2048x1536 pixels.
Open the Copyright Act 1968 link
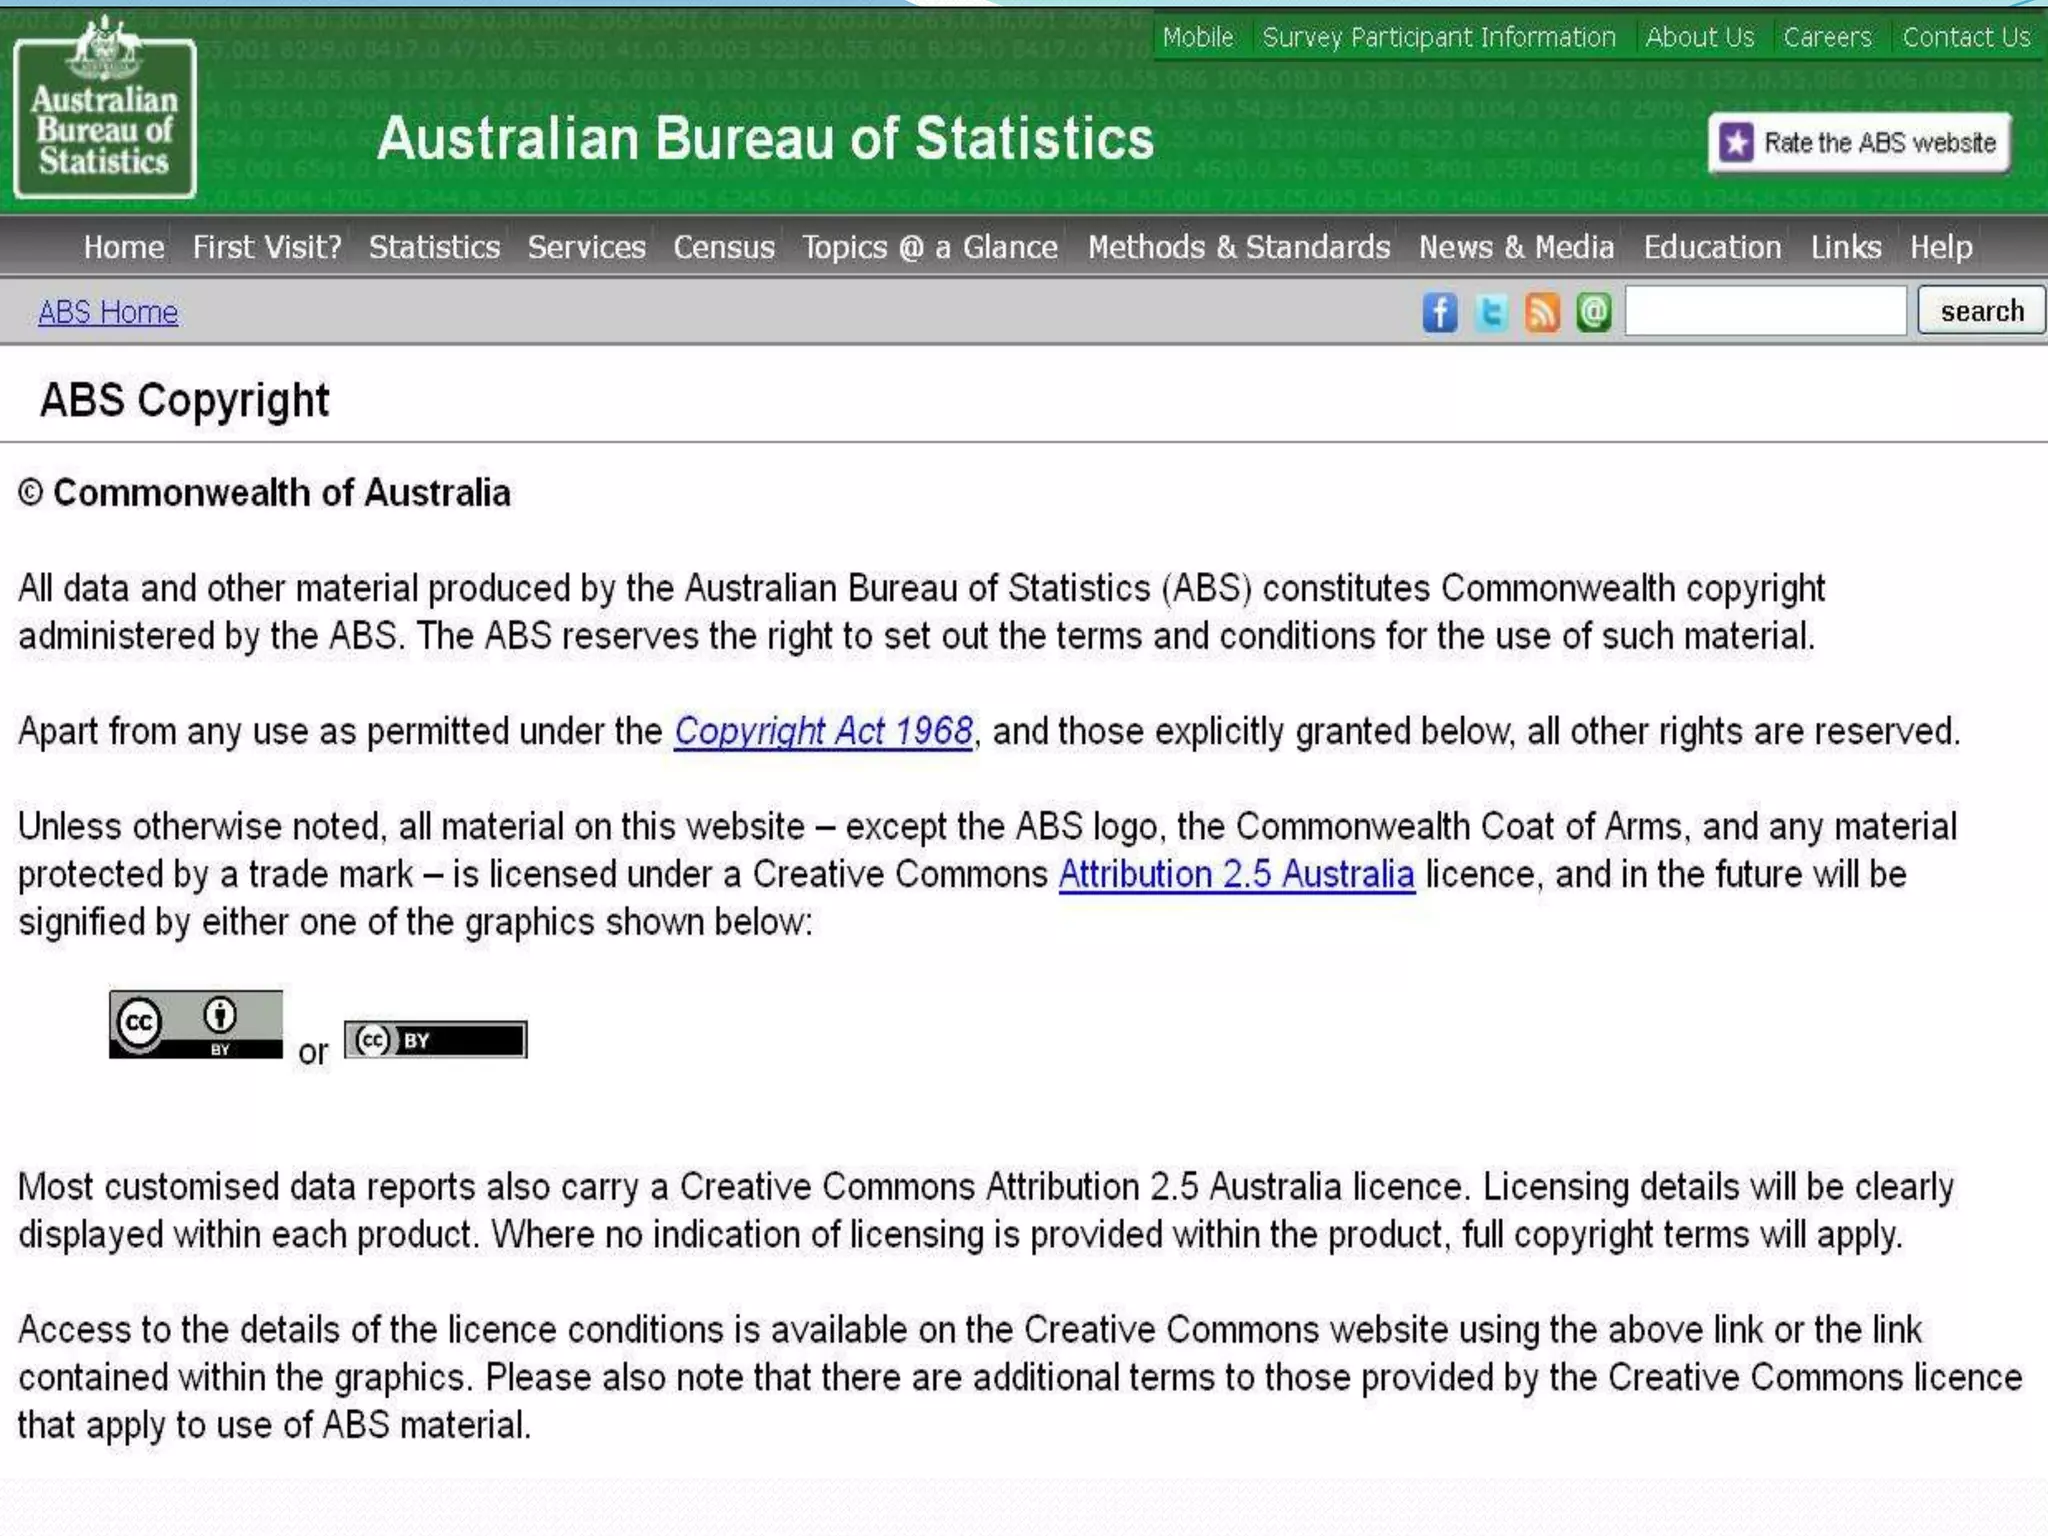pyautogui.click(x=823, y=731)
